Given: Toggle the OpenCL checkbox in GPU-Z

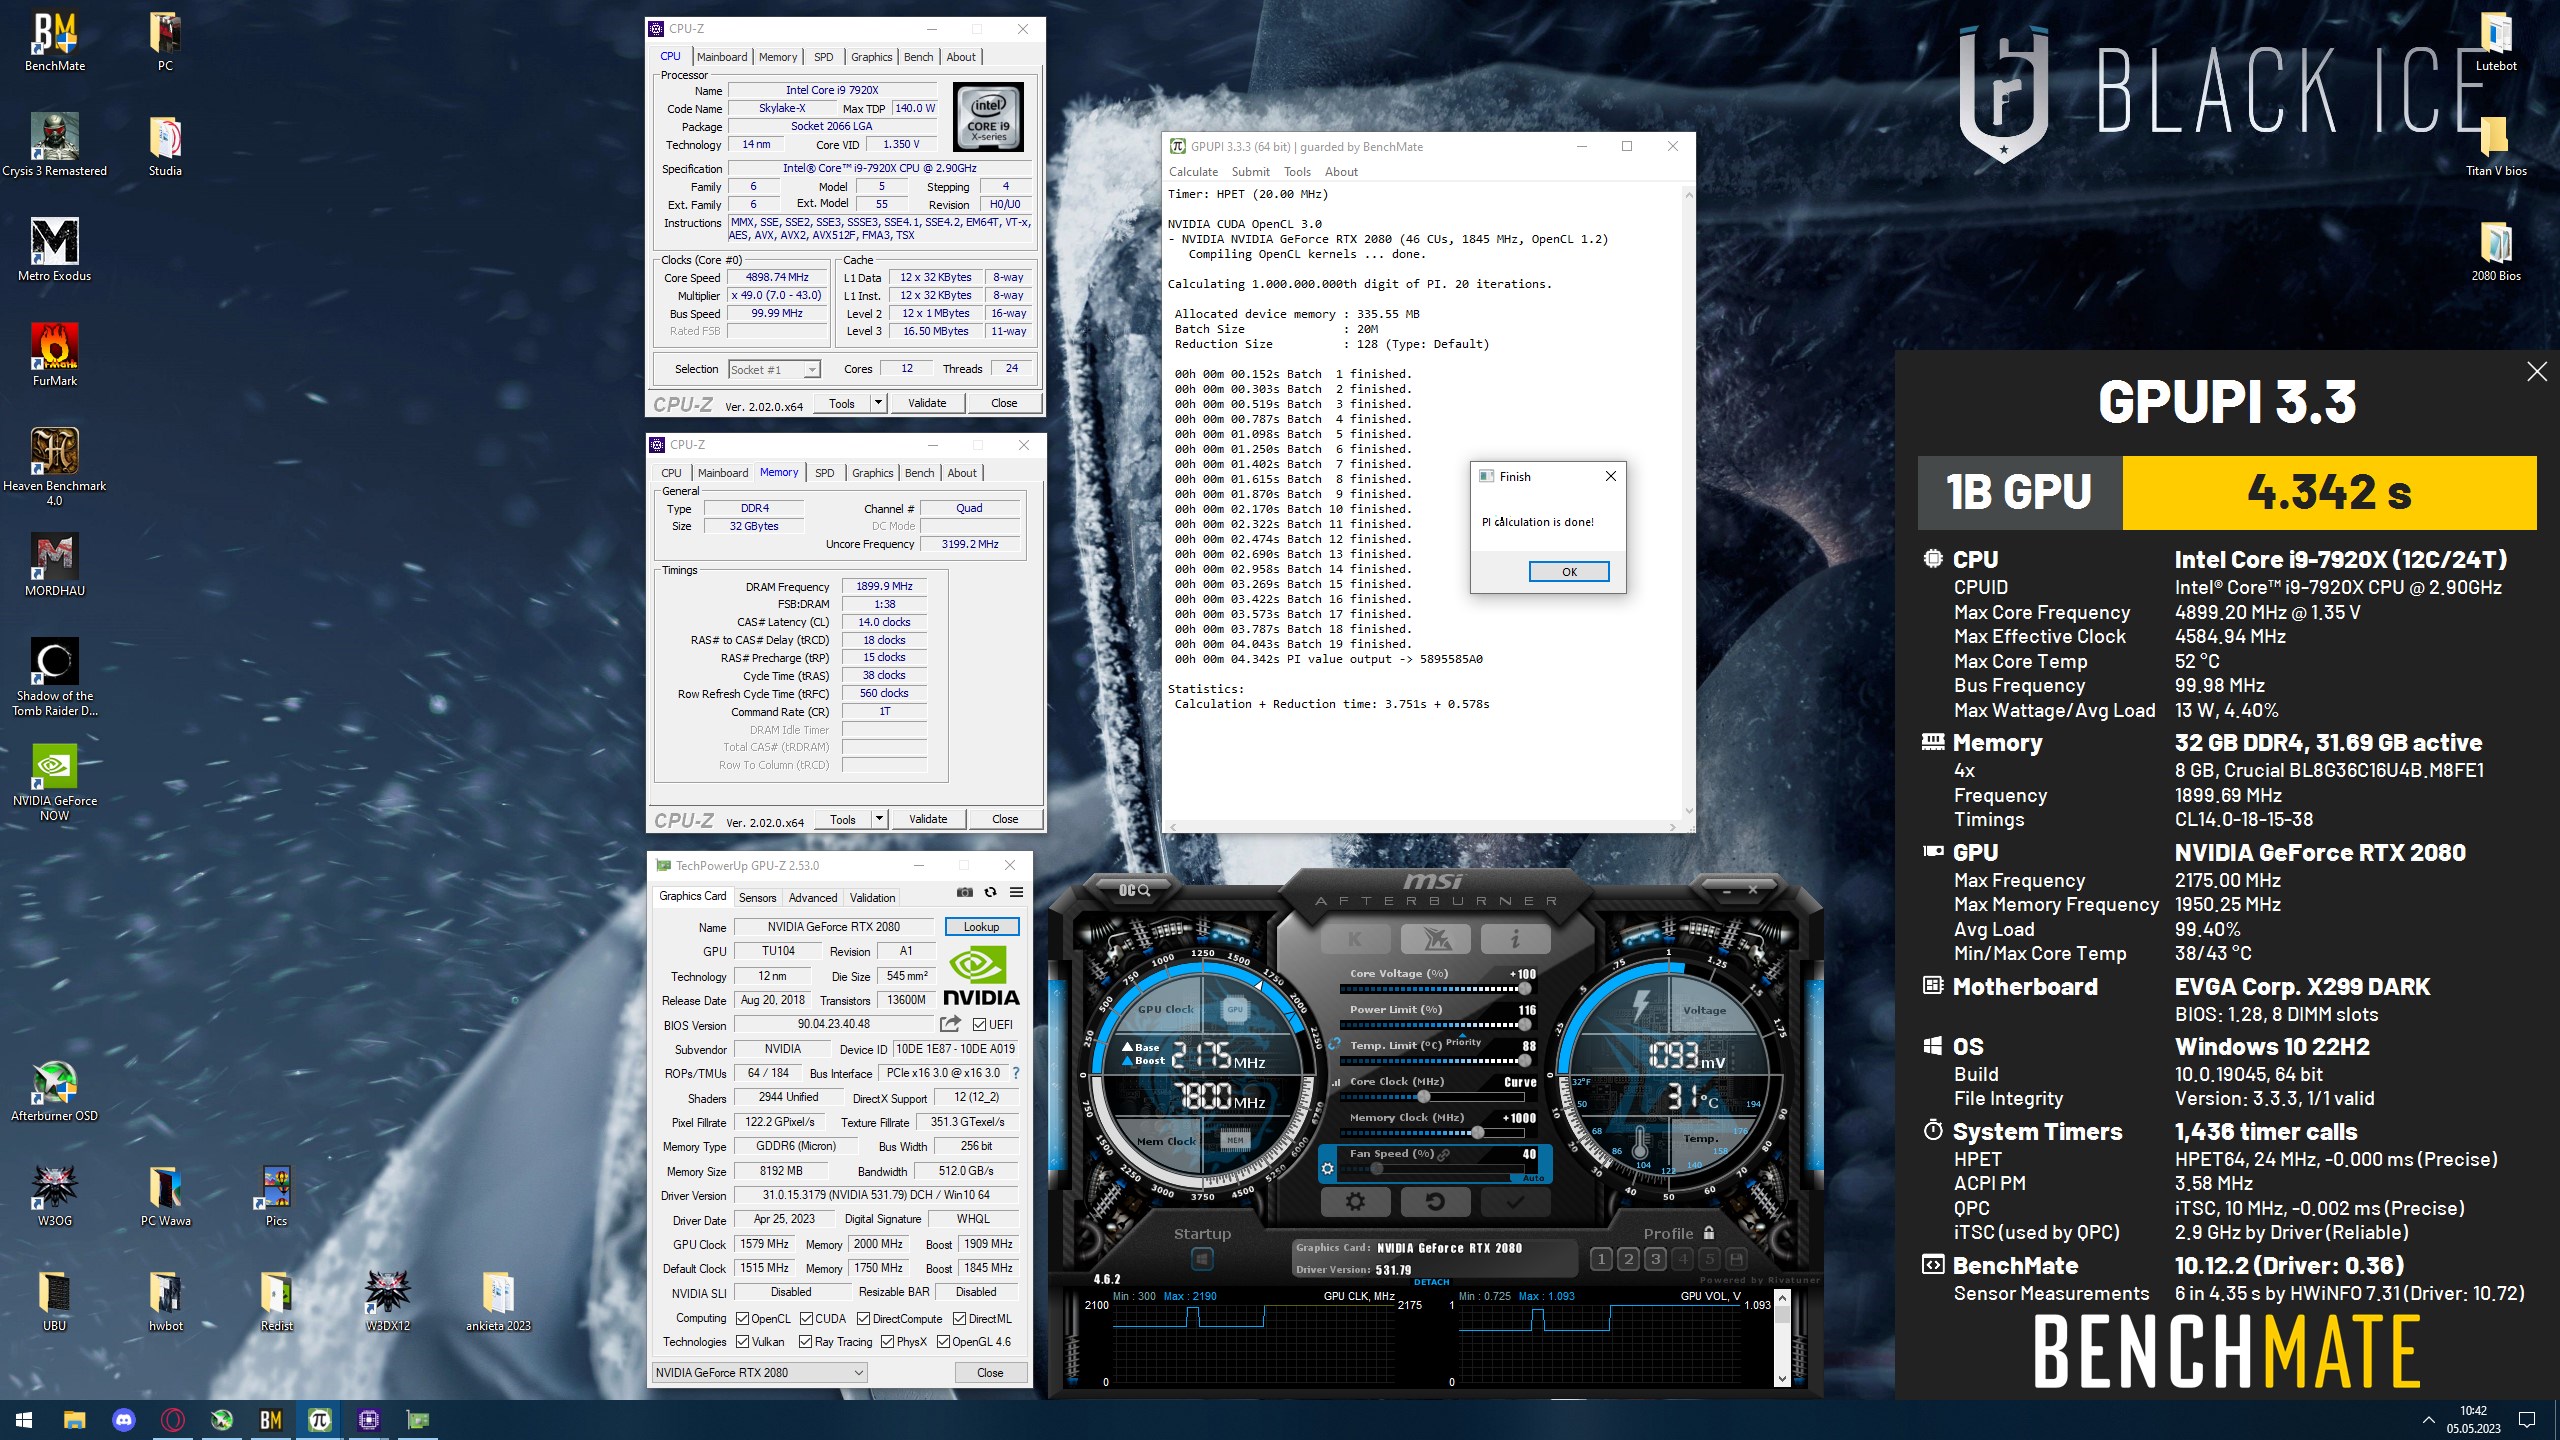Looking at the screenshot, I should (742, 1318).
